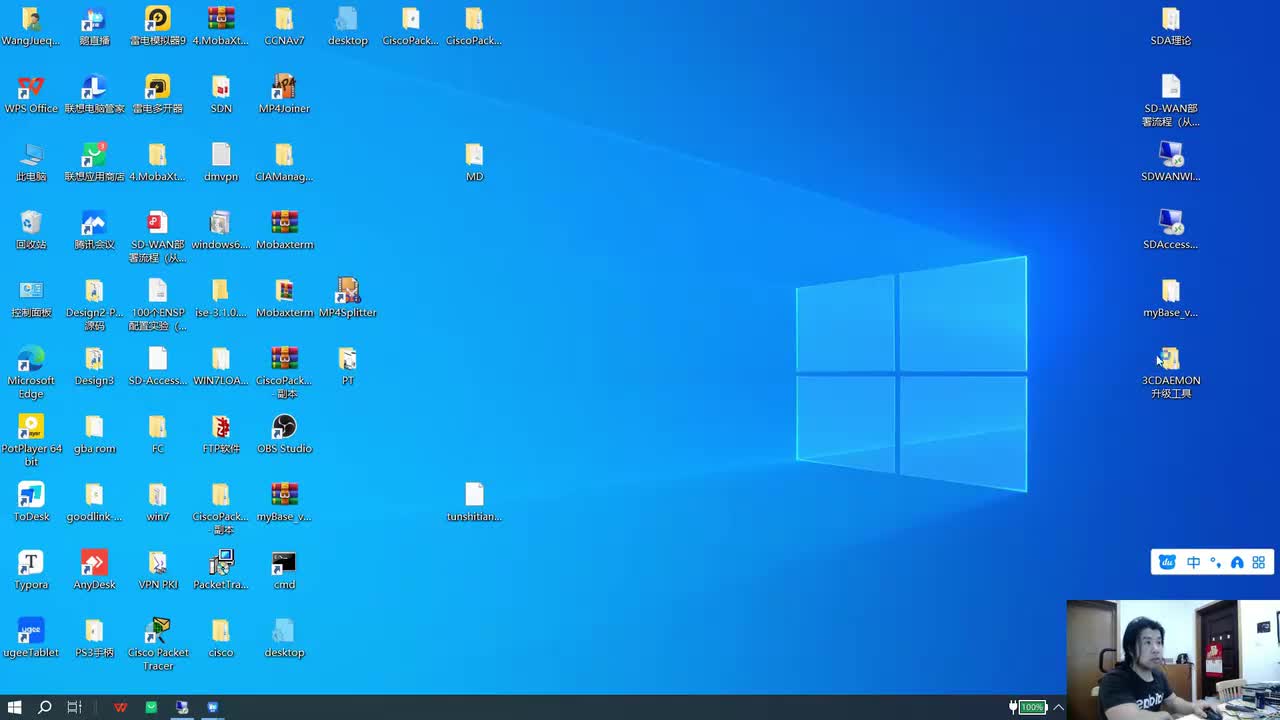Screen dimensions: 1280x720
Task: Open the IME toolbox grid icon
Action: coord(1259,563)
